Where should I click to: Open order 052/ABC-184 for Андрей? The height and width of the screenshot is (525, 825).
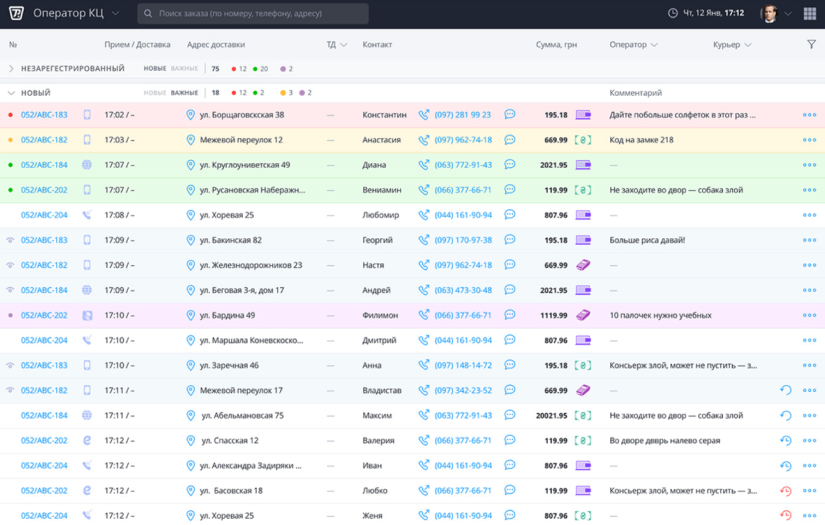click(x=44, y=290)
